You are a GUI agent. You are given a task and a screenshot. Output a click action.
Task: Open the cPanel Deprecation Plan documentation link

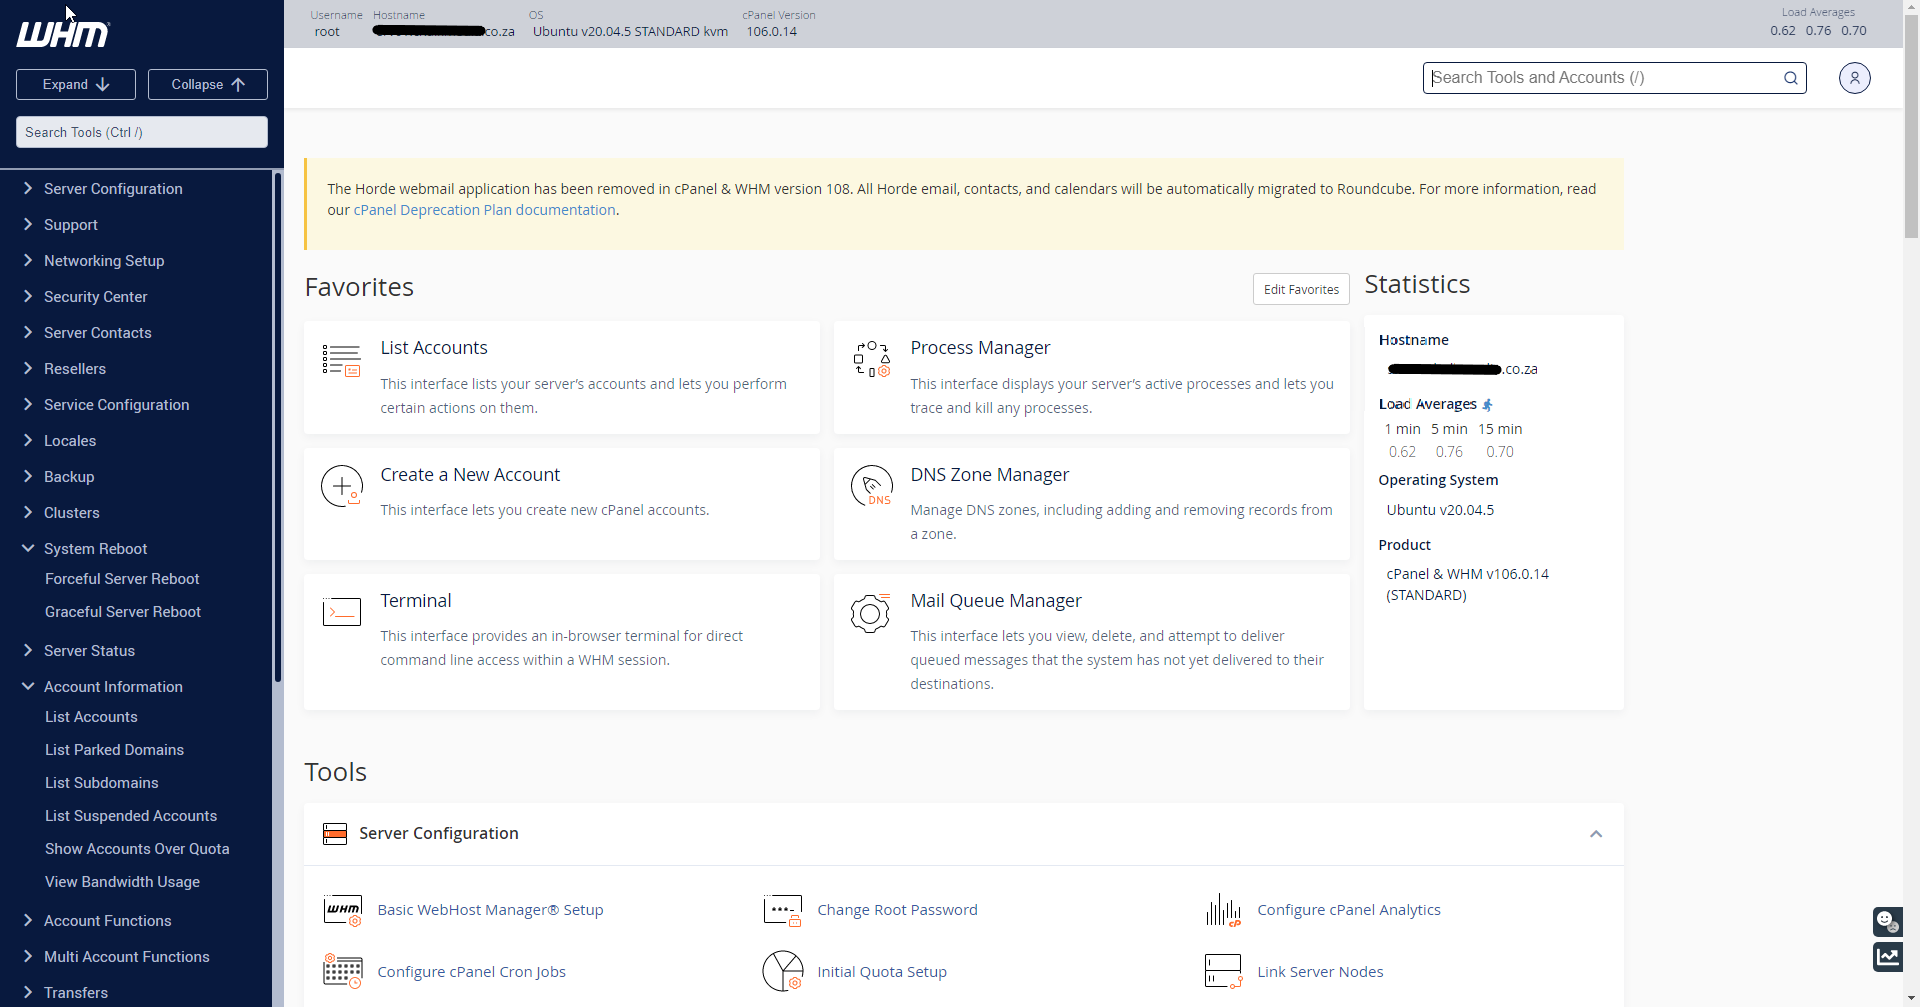(485, 210)
